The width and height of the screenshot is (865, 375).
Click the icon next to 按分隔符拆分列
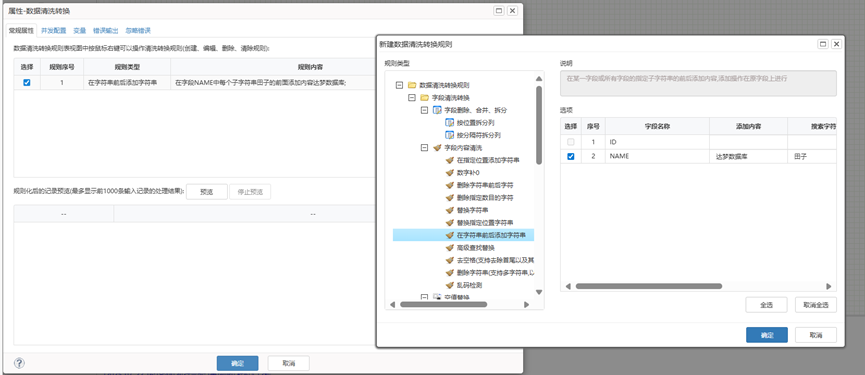[449, 135]
